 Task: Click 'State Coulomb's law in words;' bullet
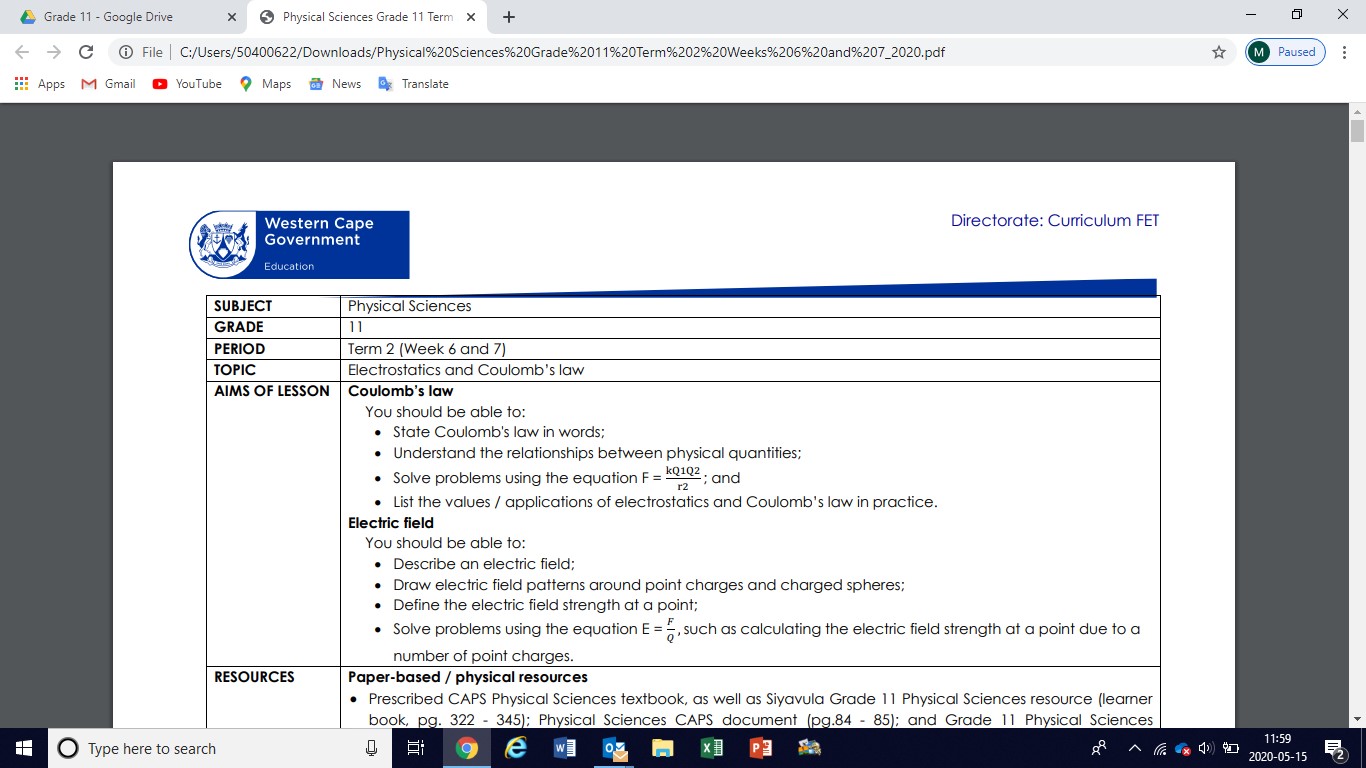click(499, 432)
